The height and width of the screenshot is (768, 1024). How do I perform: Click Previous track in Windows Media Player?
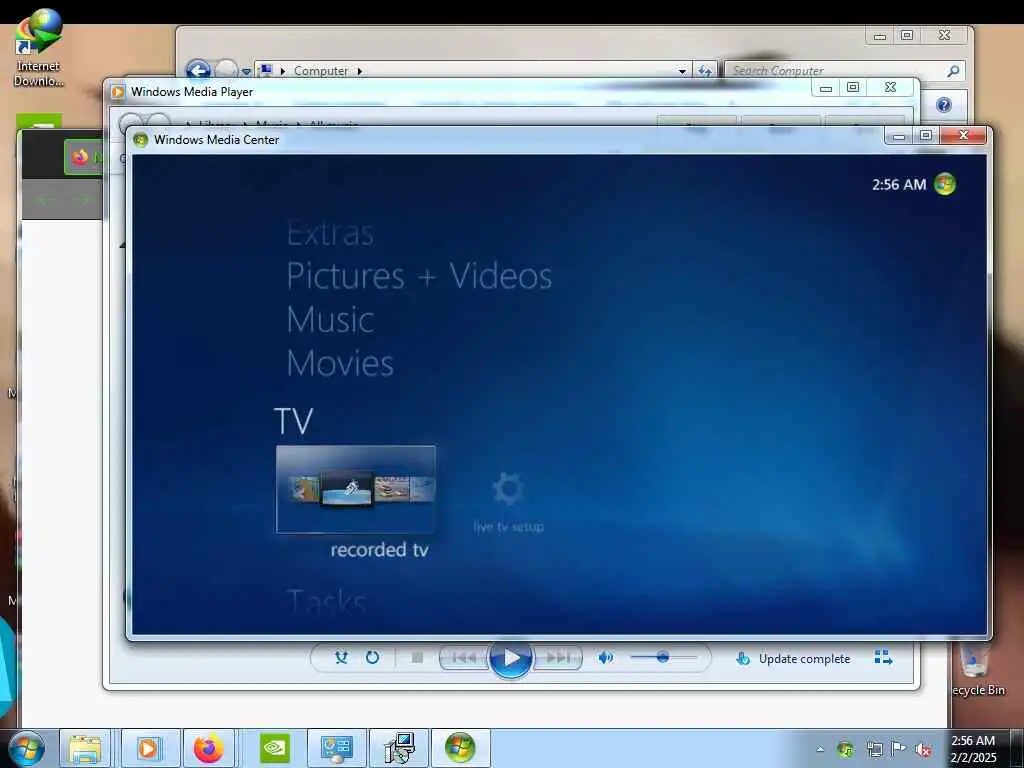(x=464, y=658)
